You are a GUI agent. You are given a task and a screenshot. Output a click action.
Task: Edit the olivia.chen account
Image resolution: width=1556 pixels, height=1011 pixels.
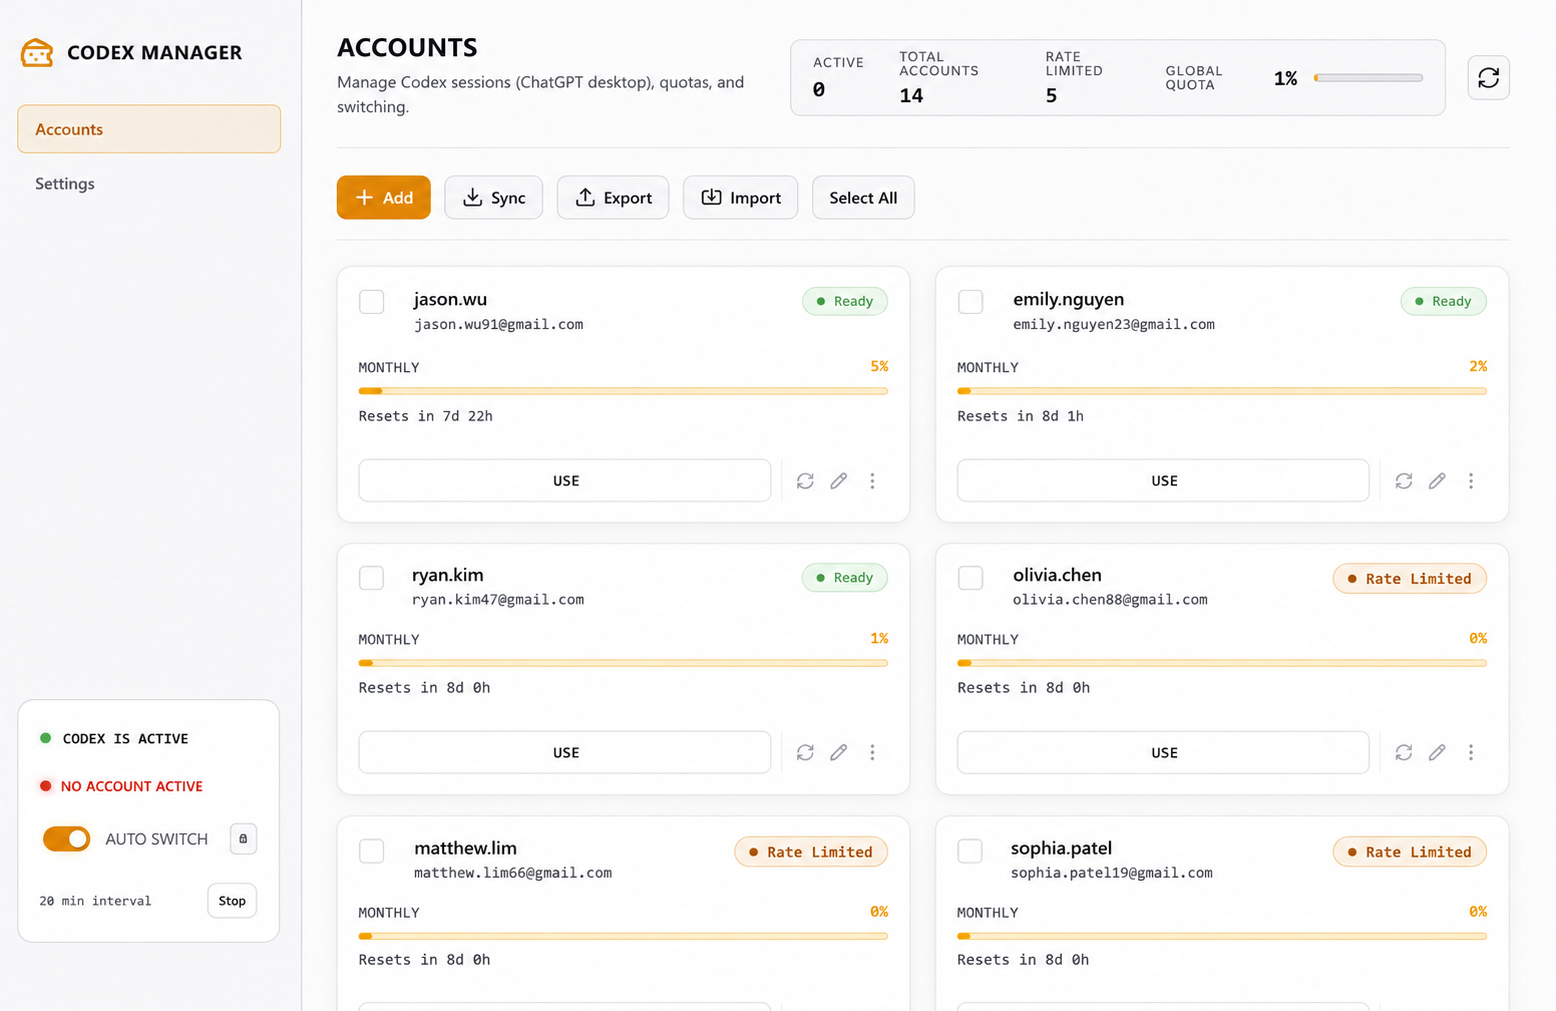pos(1437,752)
